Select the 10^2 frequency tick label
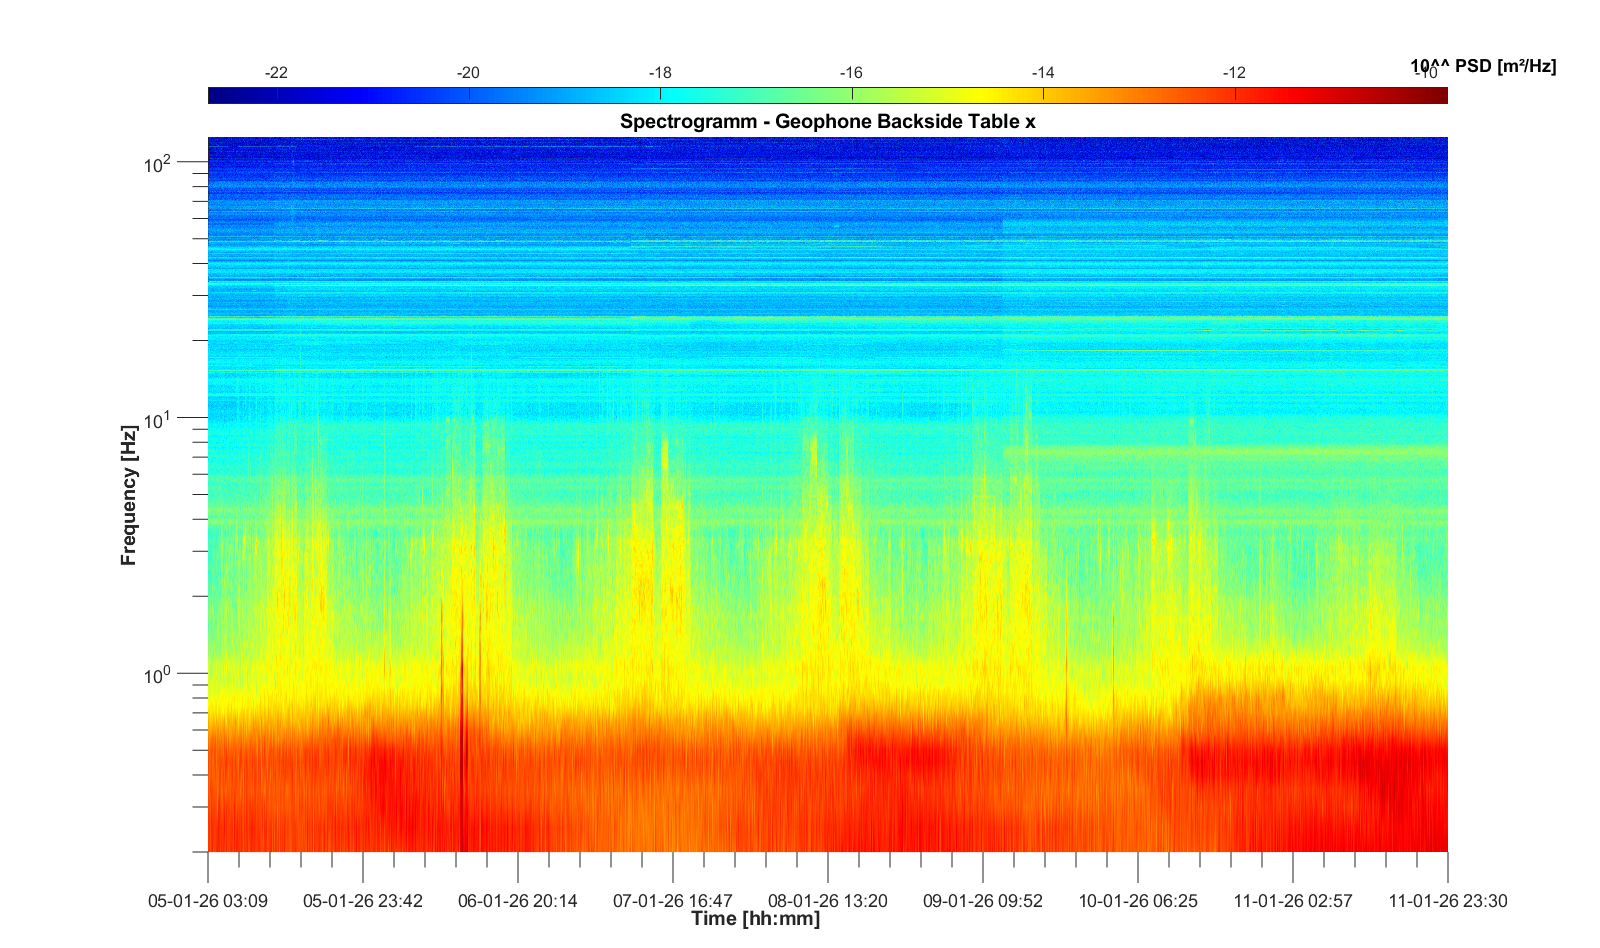This screenshot has width=1600, height=948. click(159, 163)
